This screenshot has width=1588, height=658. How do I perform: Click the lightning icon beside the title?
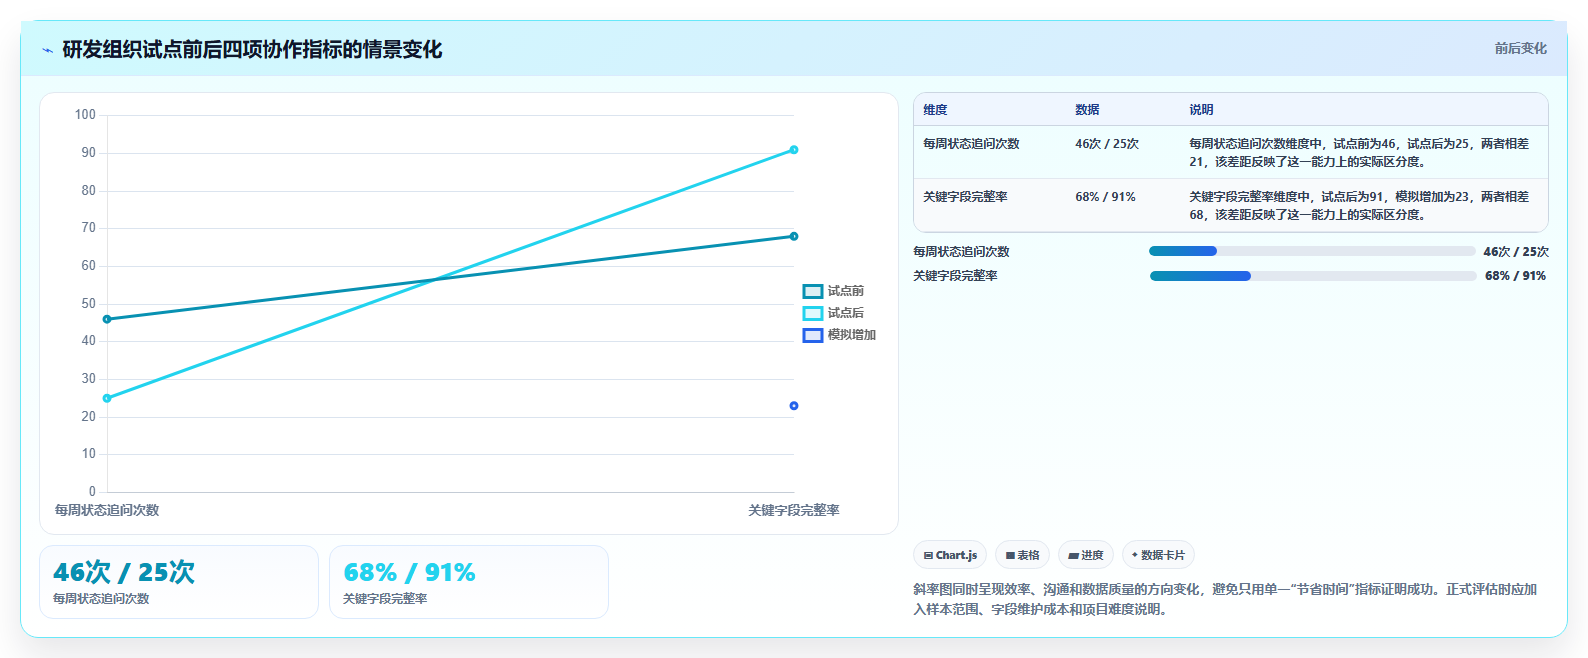click(x=47, y=50)
